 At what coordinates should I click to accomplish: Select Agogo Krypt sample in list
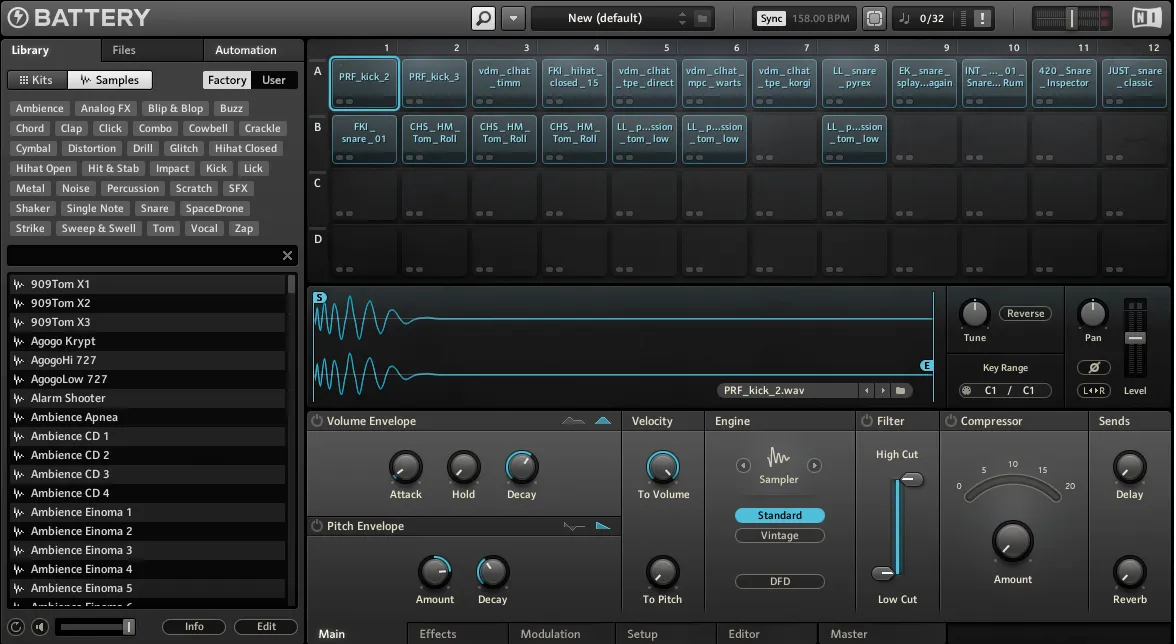(148, 341)
